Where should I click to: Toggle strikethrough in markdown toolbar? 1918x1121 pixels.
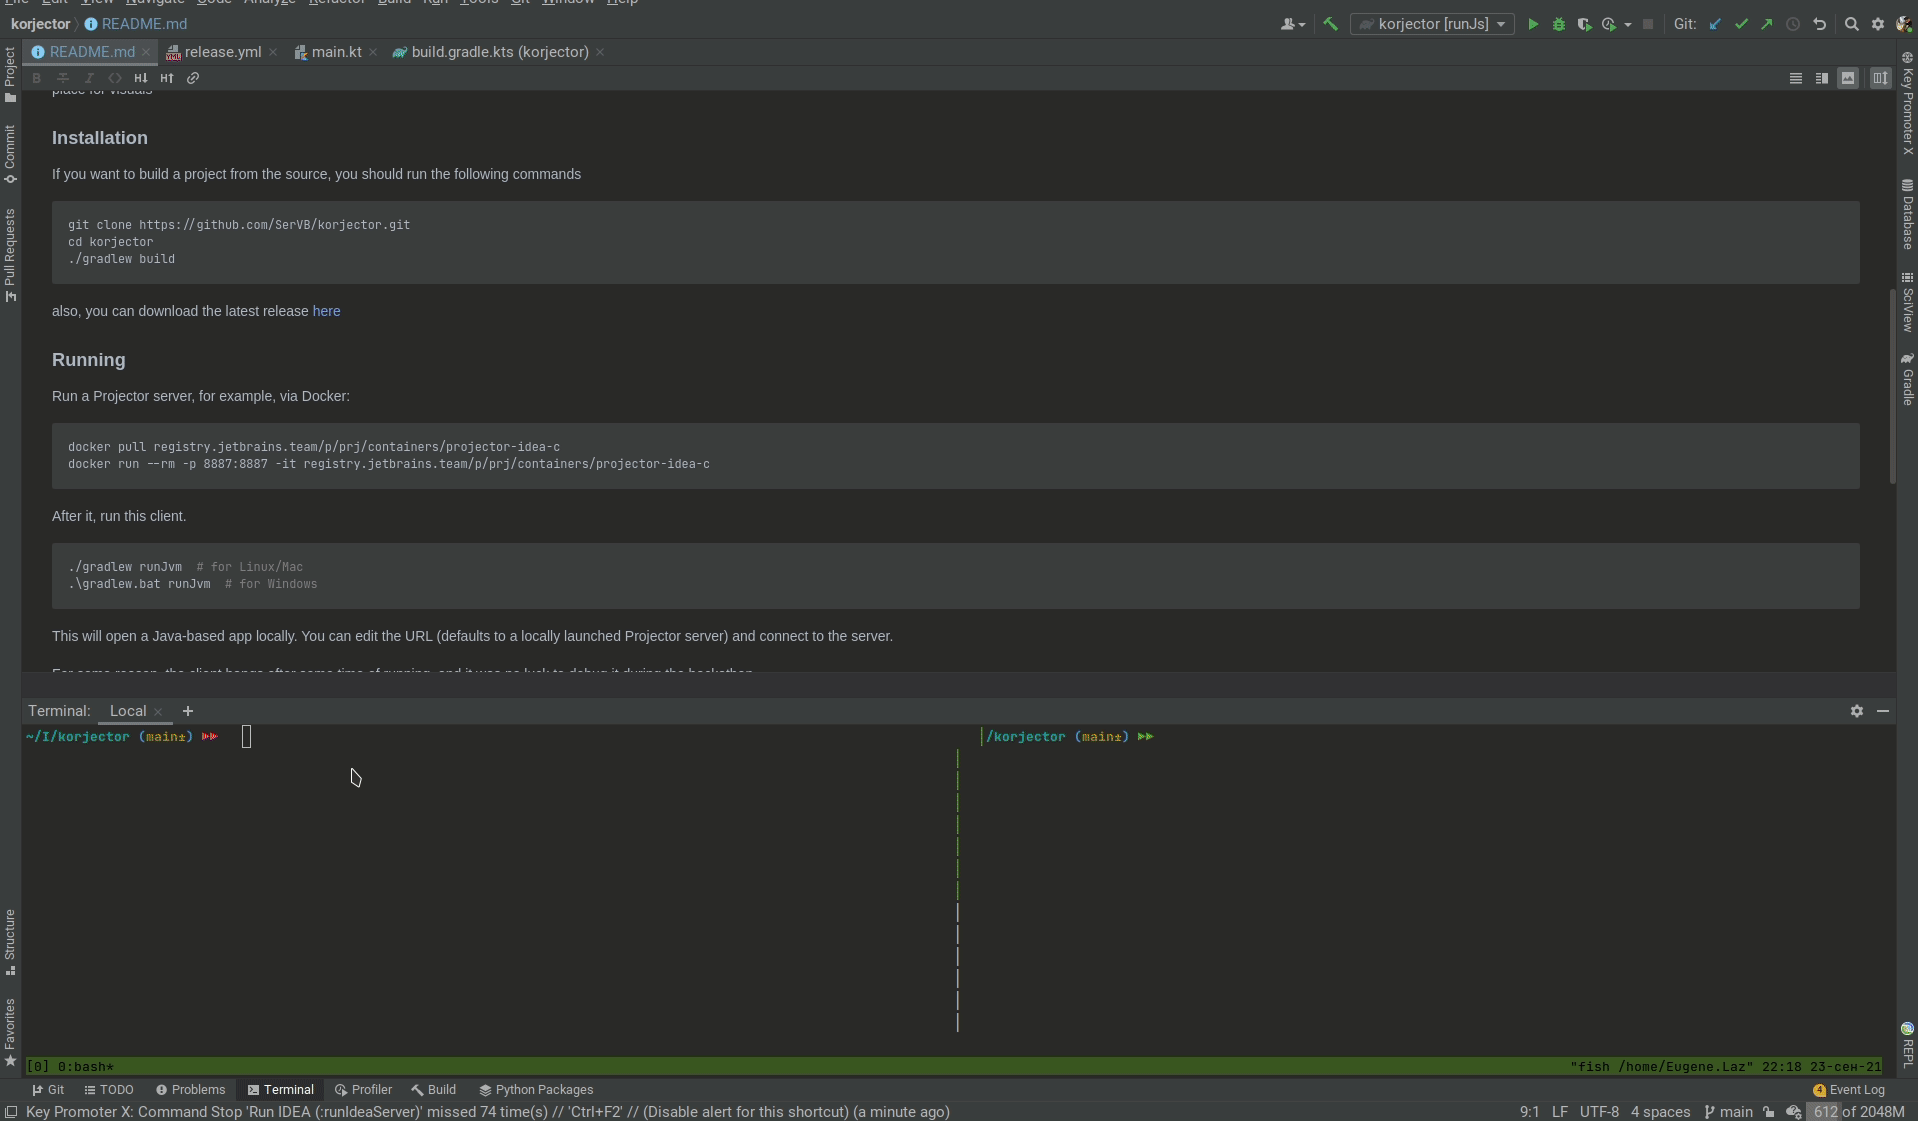[63, 78]
